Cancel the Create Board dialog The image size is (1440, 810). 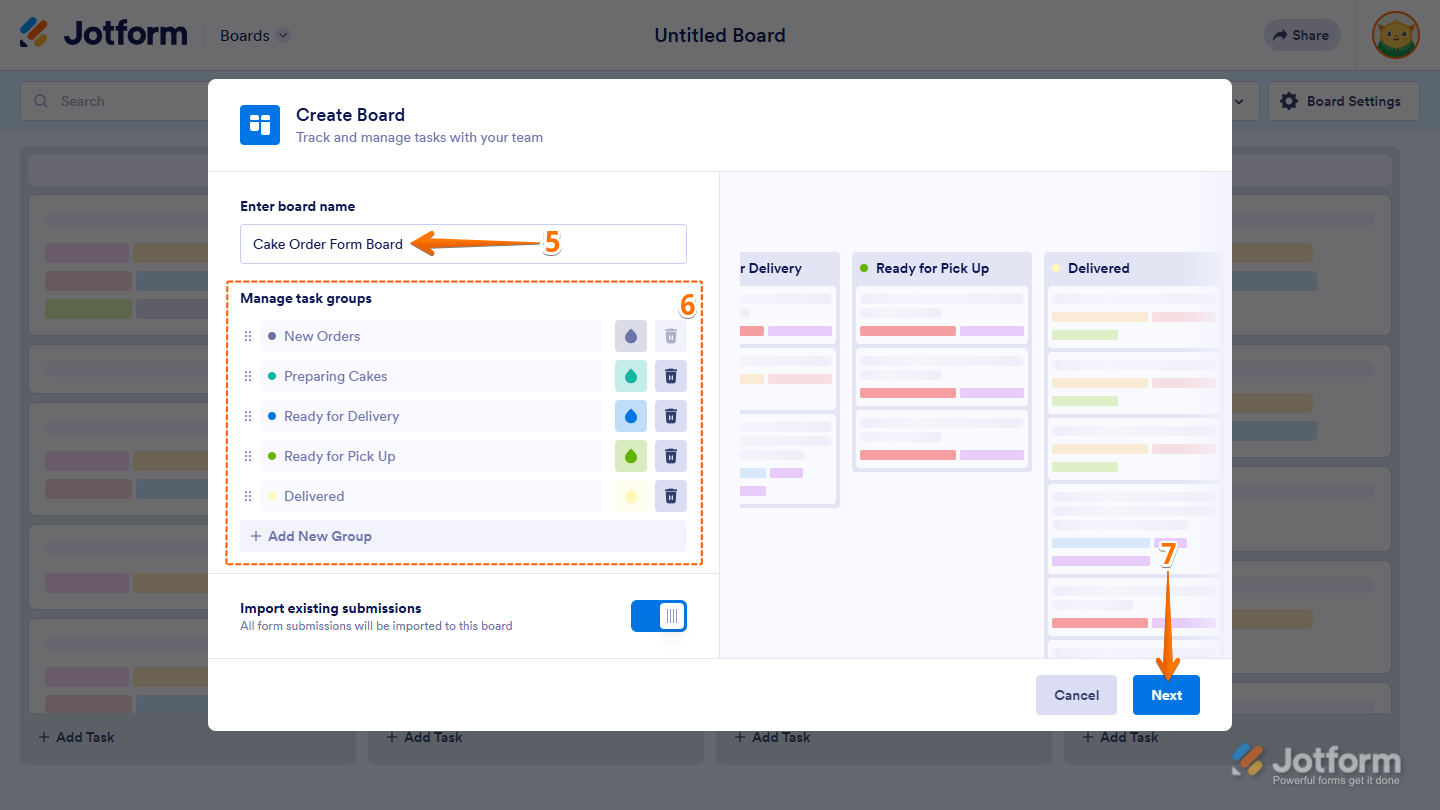(x=1076, y=695)
